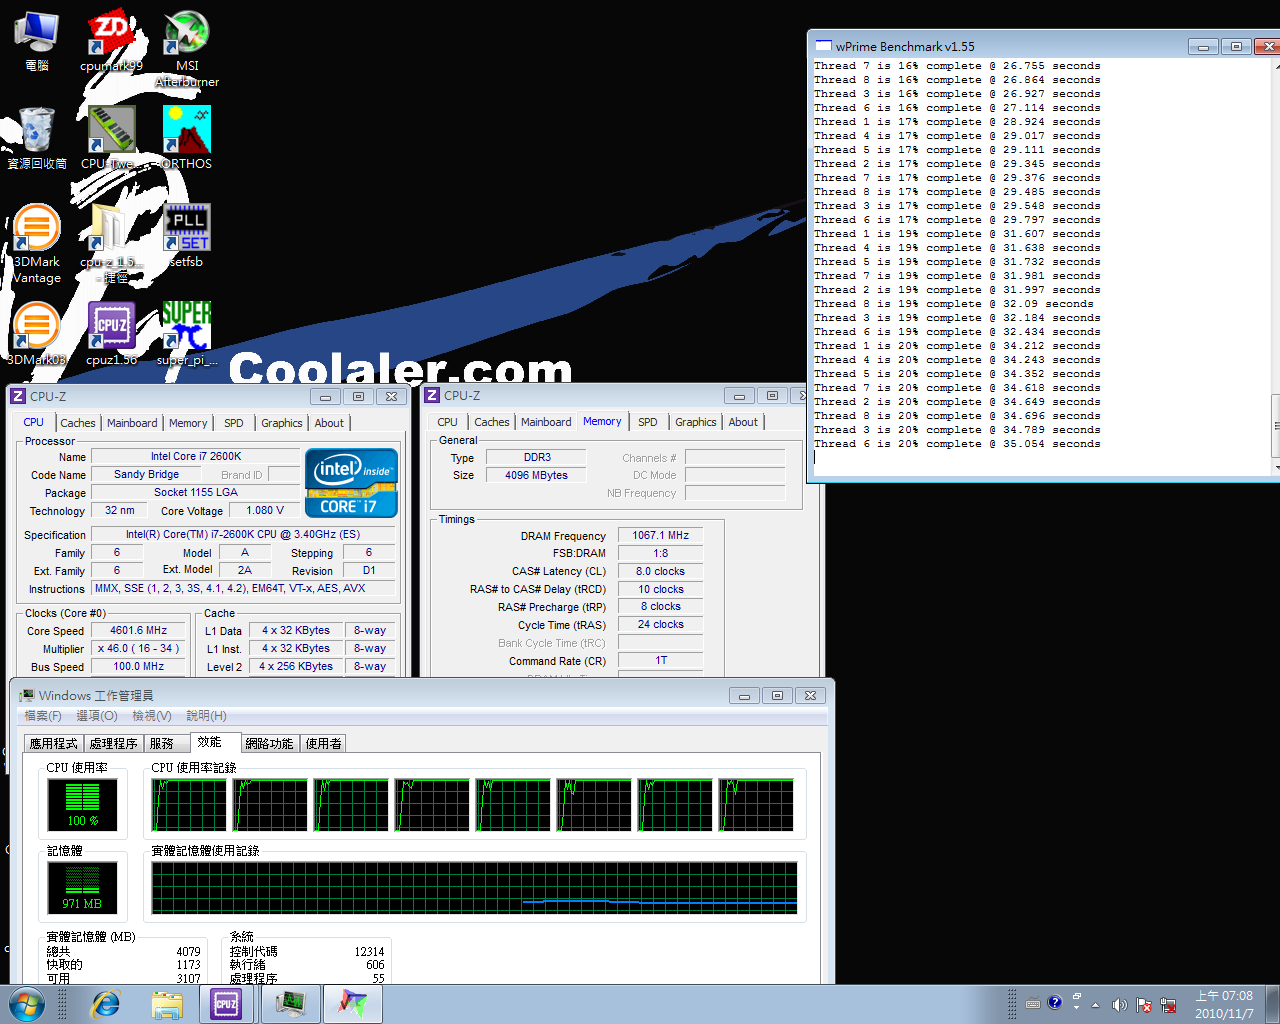The width and height of the screenshot is (1280, 1024).
Task: Launch the cpuz1.56 desktop shortcut
Action: [111, 335]
